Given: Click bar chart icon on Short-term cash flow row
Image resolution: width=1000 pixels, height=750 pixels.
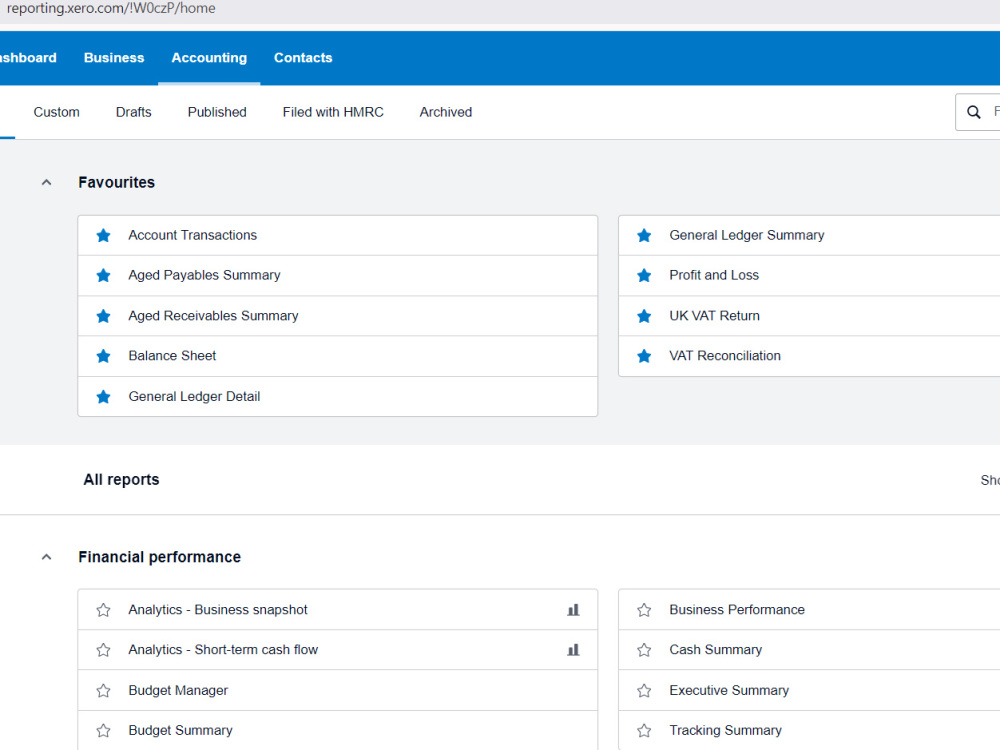Looking at the screenshot, I should (x=573, y=650).
